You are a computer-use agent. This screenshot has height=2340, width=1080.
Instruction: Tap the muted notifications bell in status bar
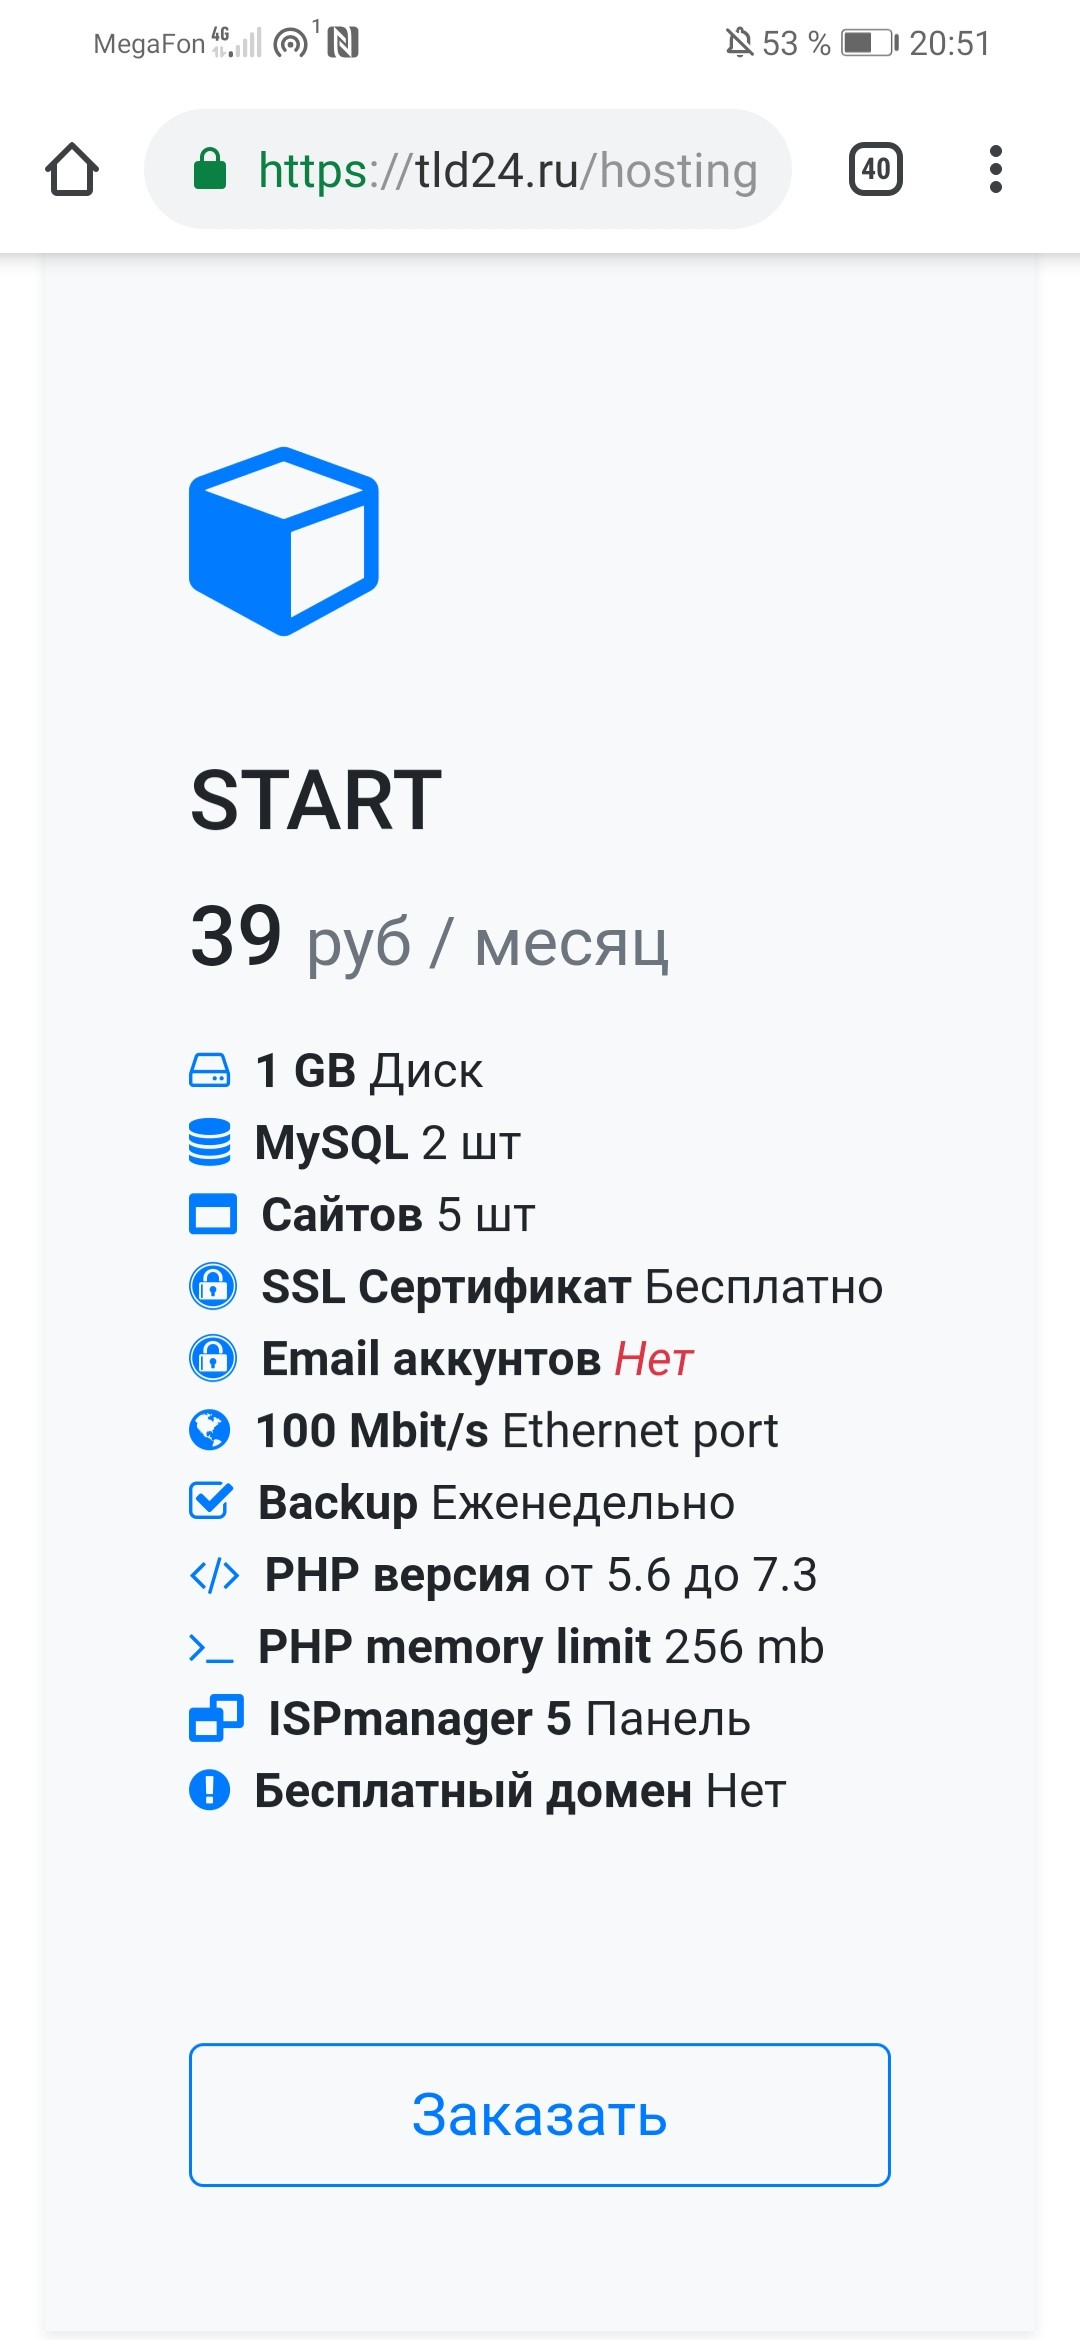739,43
